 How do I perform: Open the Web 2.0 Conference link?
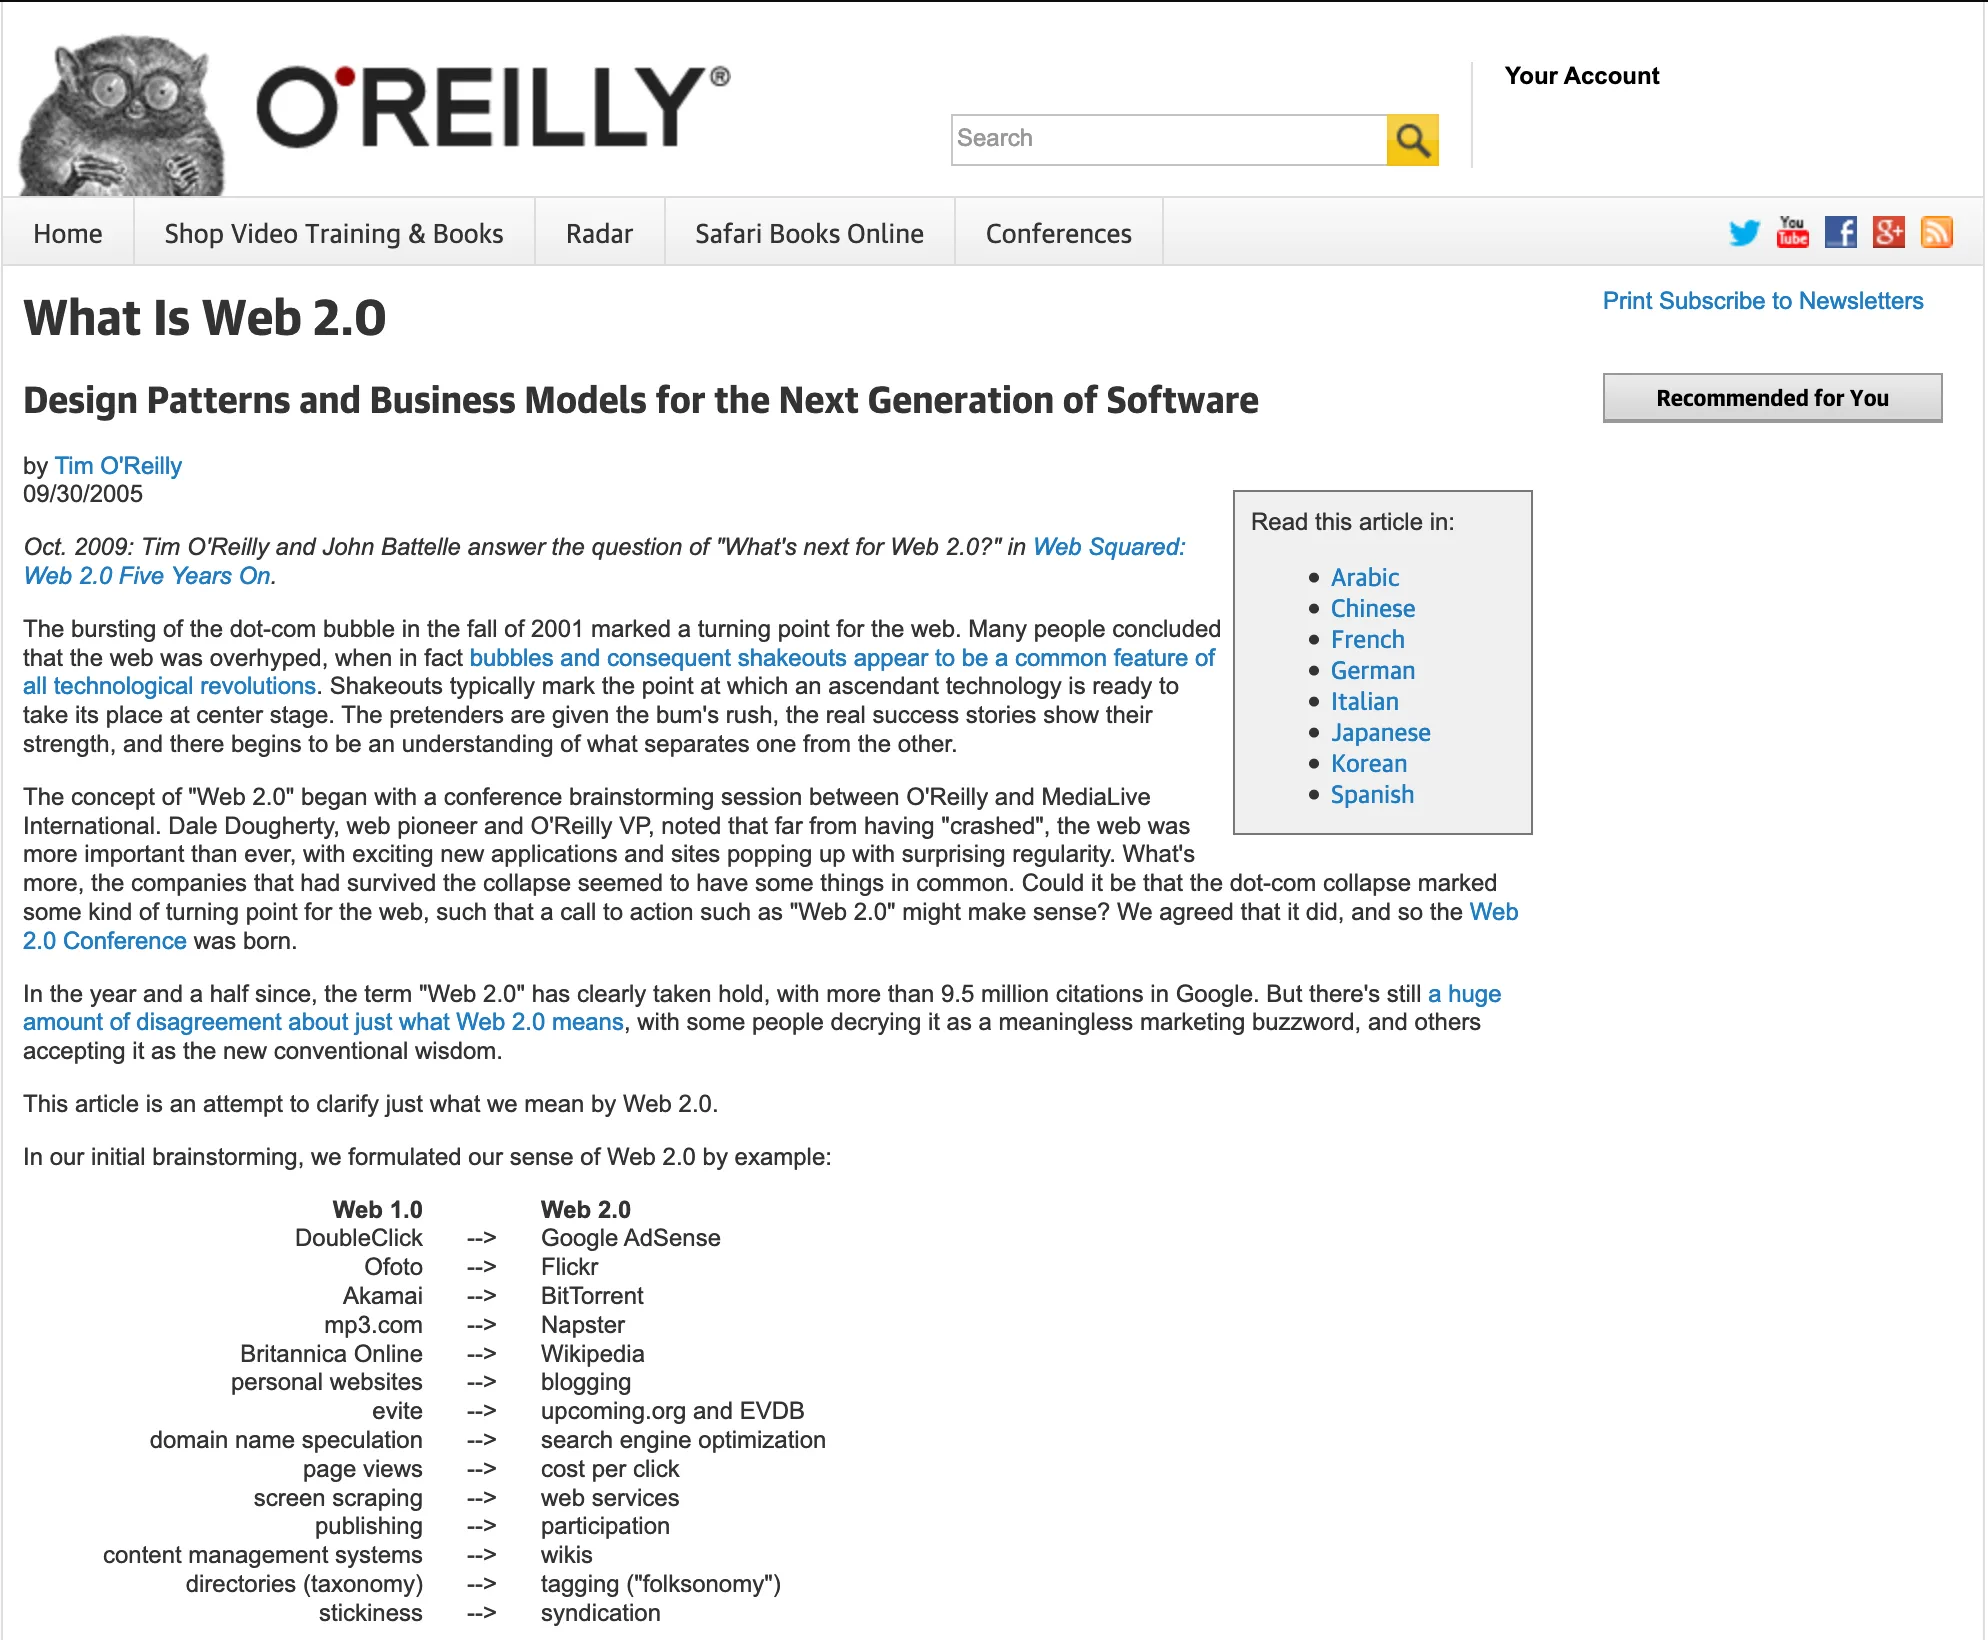tap(104, 941)
